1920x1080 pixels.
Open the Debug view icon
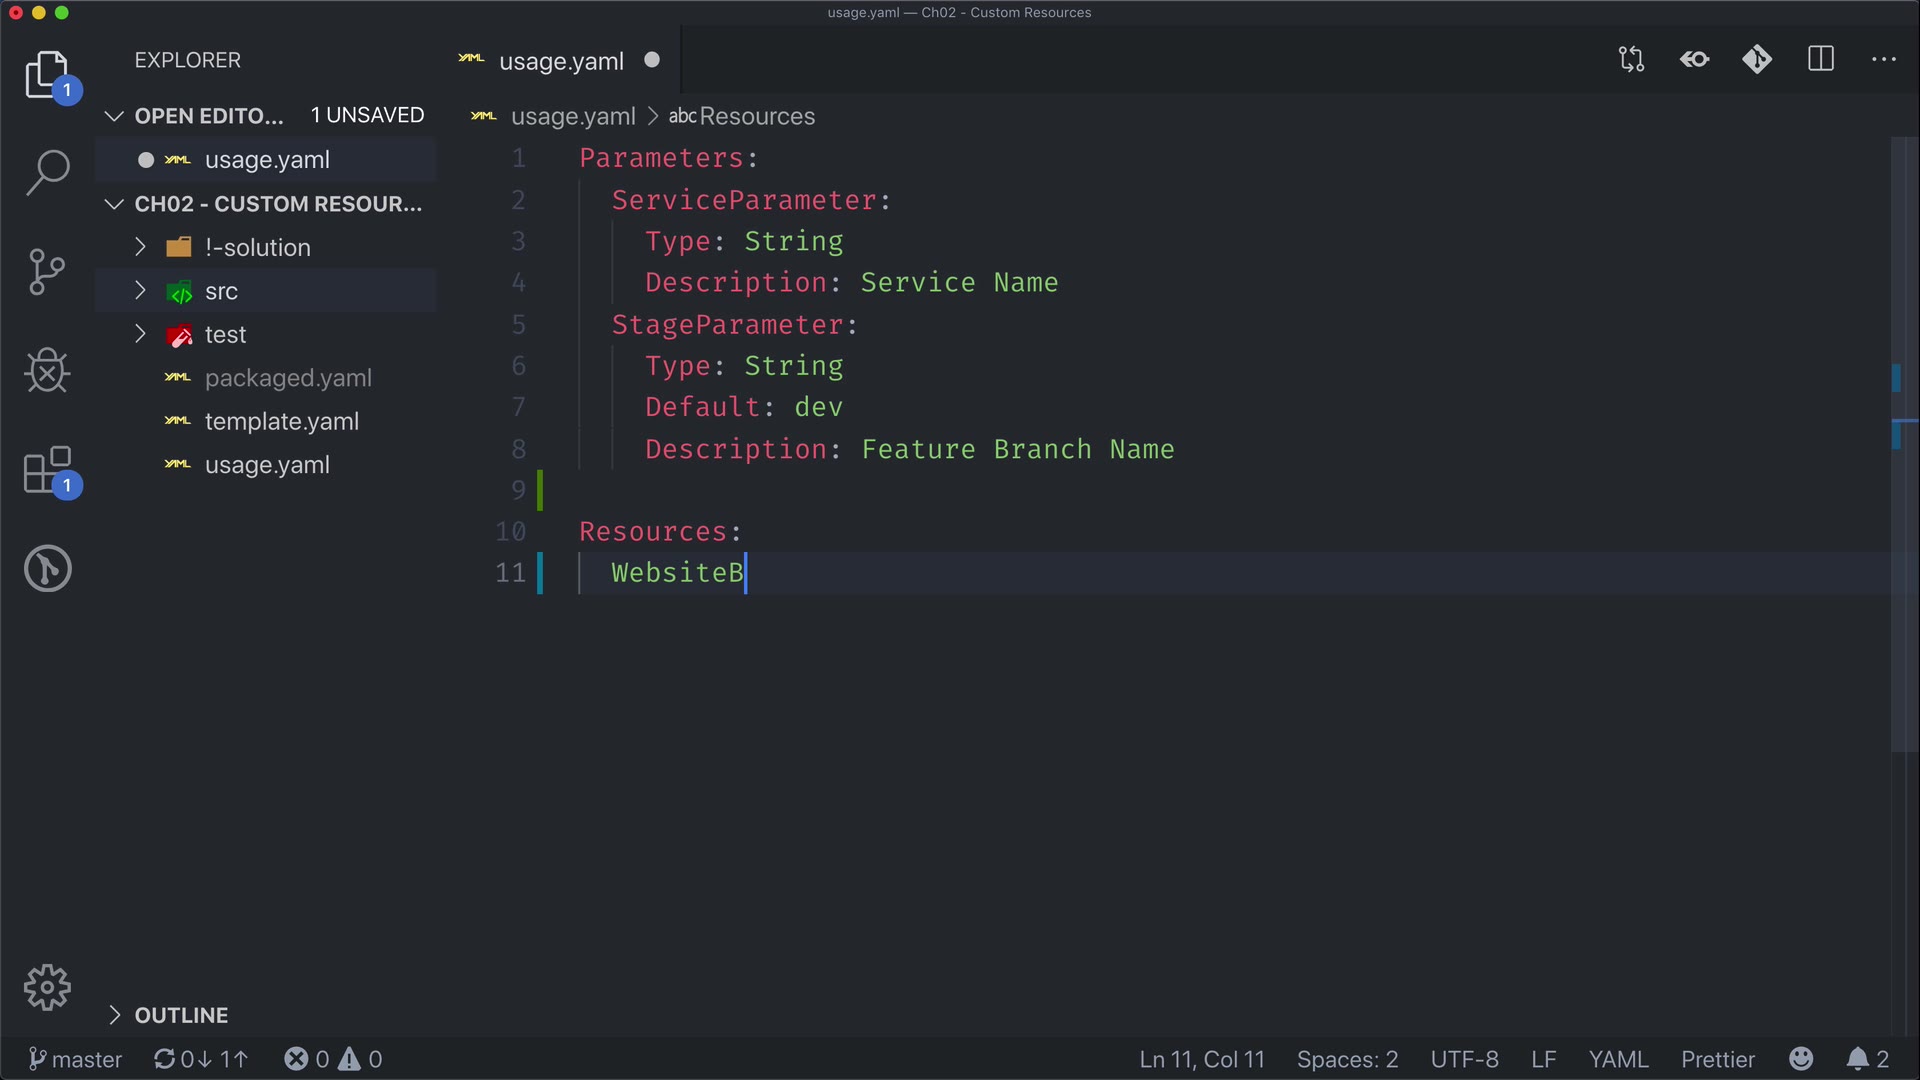coord(47,371)
